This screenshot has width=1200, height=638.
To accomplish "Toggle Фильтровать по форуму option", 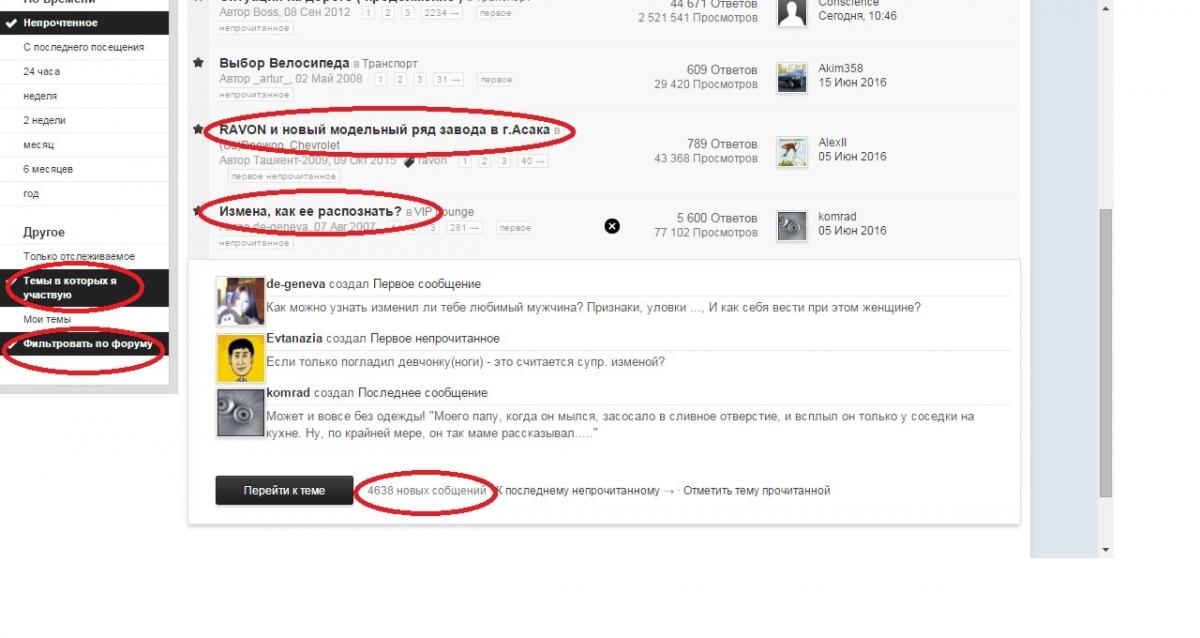I will (84, 344).
